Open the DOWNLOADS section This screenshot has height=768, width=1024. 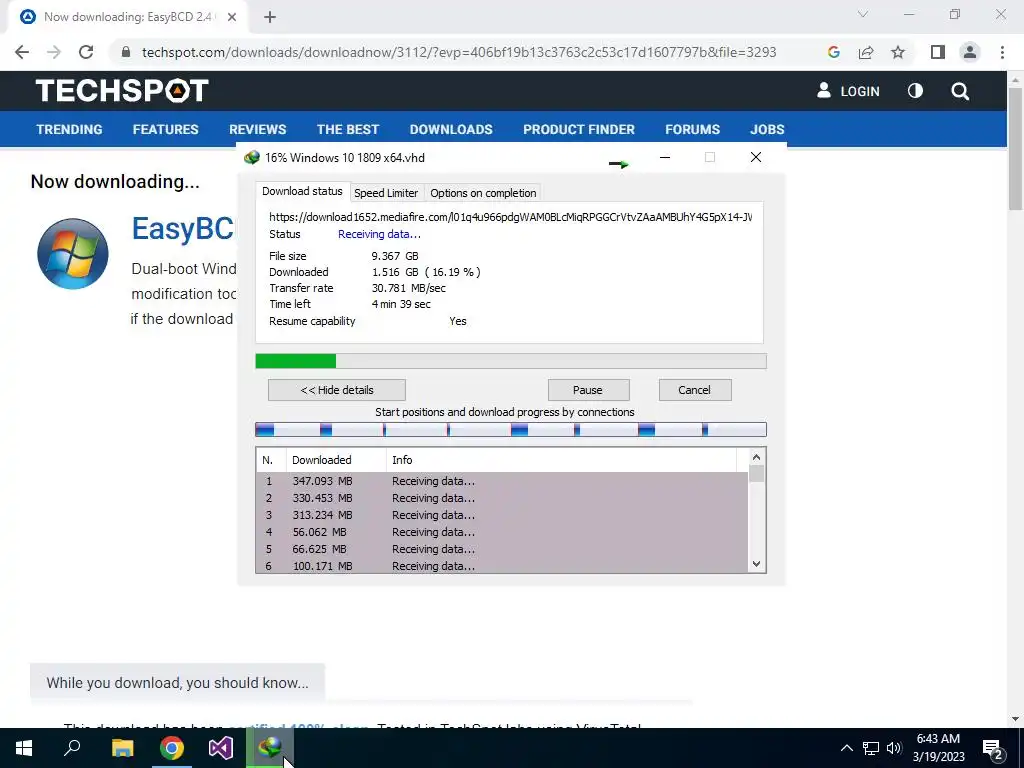451,129
